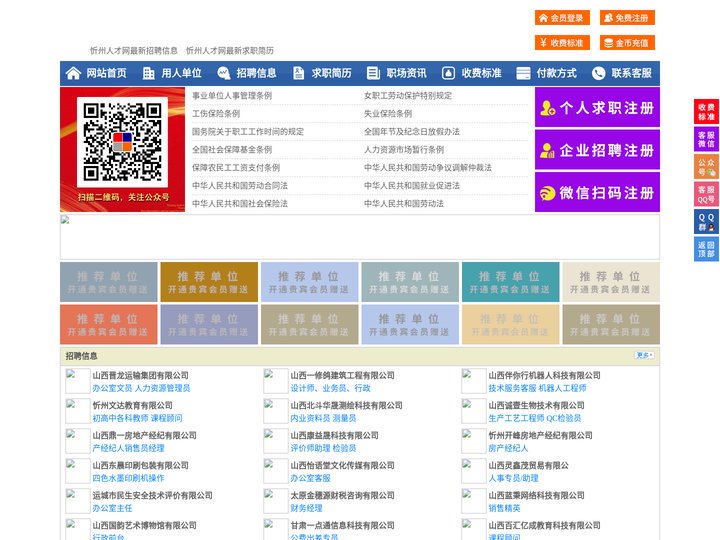The width and height of the screenshot is (720, 540).
Task: Click the card icon beside 付款方式
Action: pyautogui.click(x=523, y=73)
